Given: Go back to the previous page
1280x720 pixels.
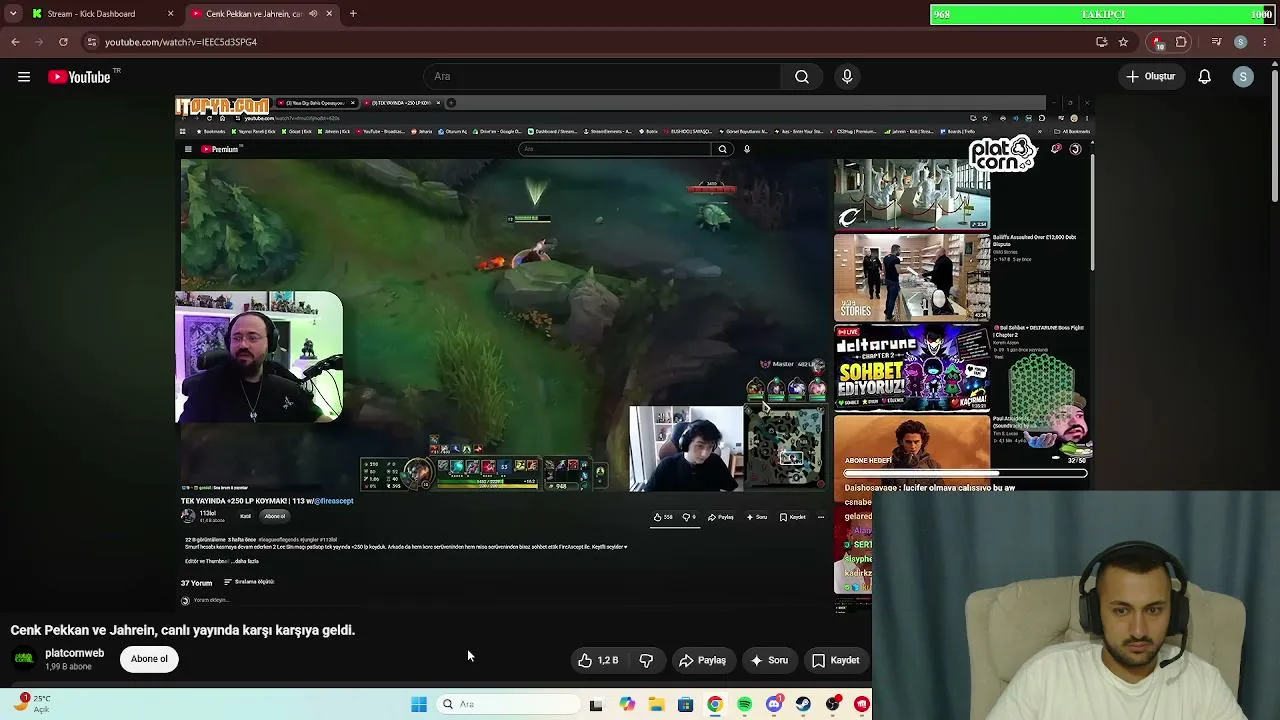Looking at the screenshot, I should pos(15,42).
